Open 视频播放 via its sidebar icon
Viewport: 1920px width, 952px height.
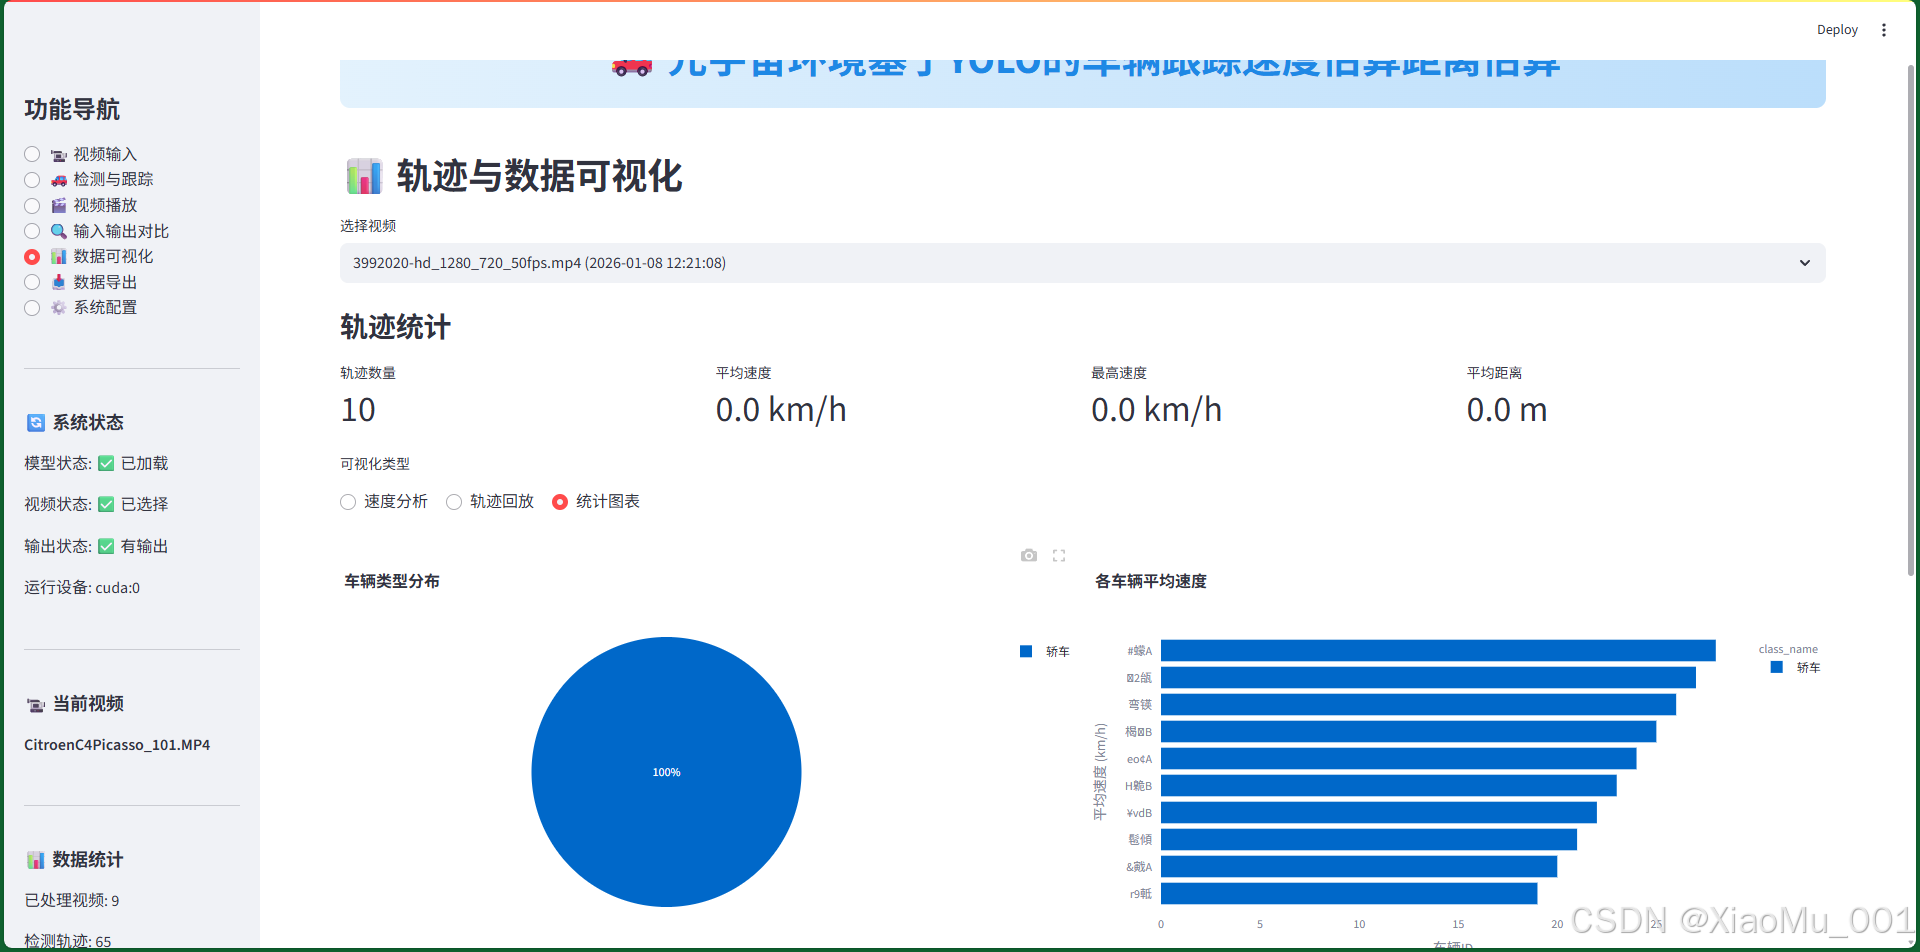pos(58,205)
